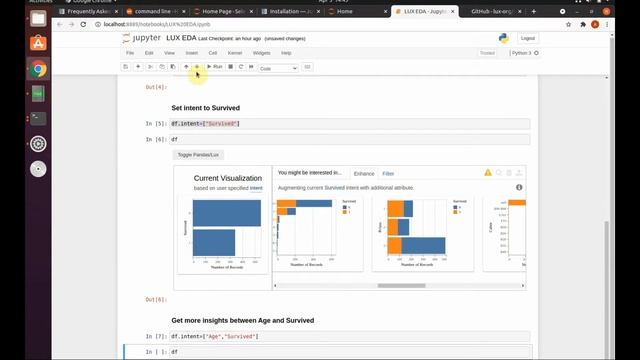The height and width of the screenshot is (360, 640).
Task: Click the horizontal scrollbar thumb of recommendations
Action: point(402,286)
